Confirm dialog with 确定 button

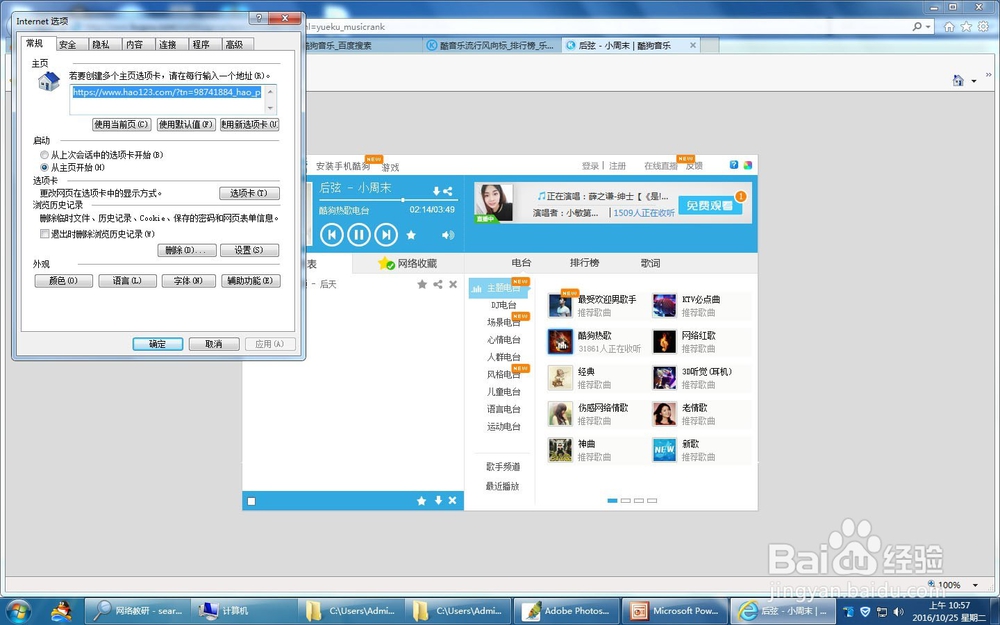[158, 344]
